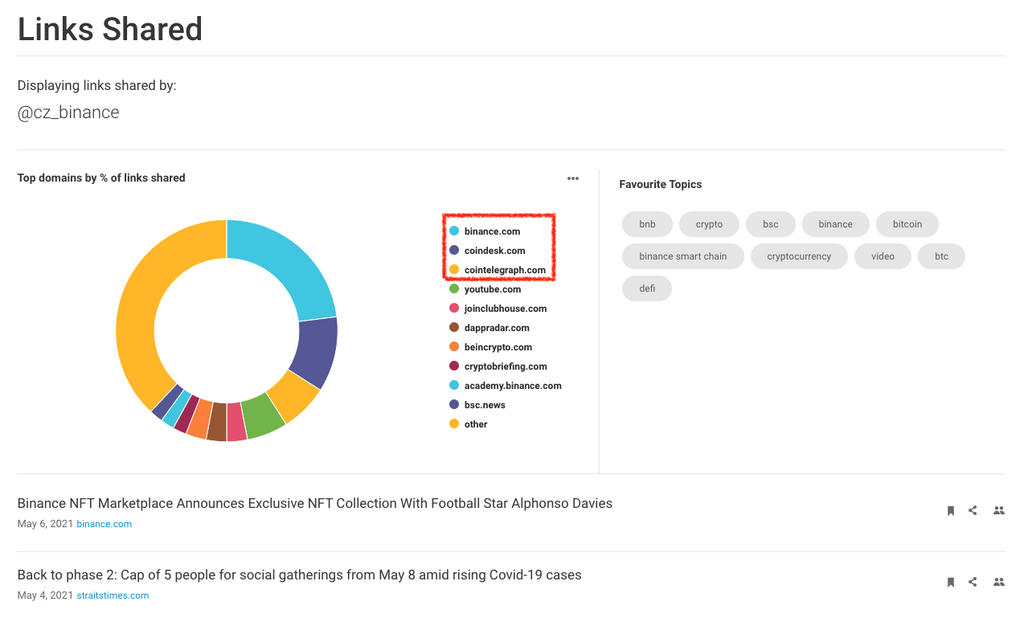Open people icon for Back to phase 2 article
This screenshot has width=1024, height=618.
pyautogui.click(x=998, y=582)
